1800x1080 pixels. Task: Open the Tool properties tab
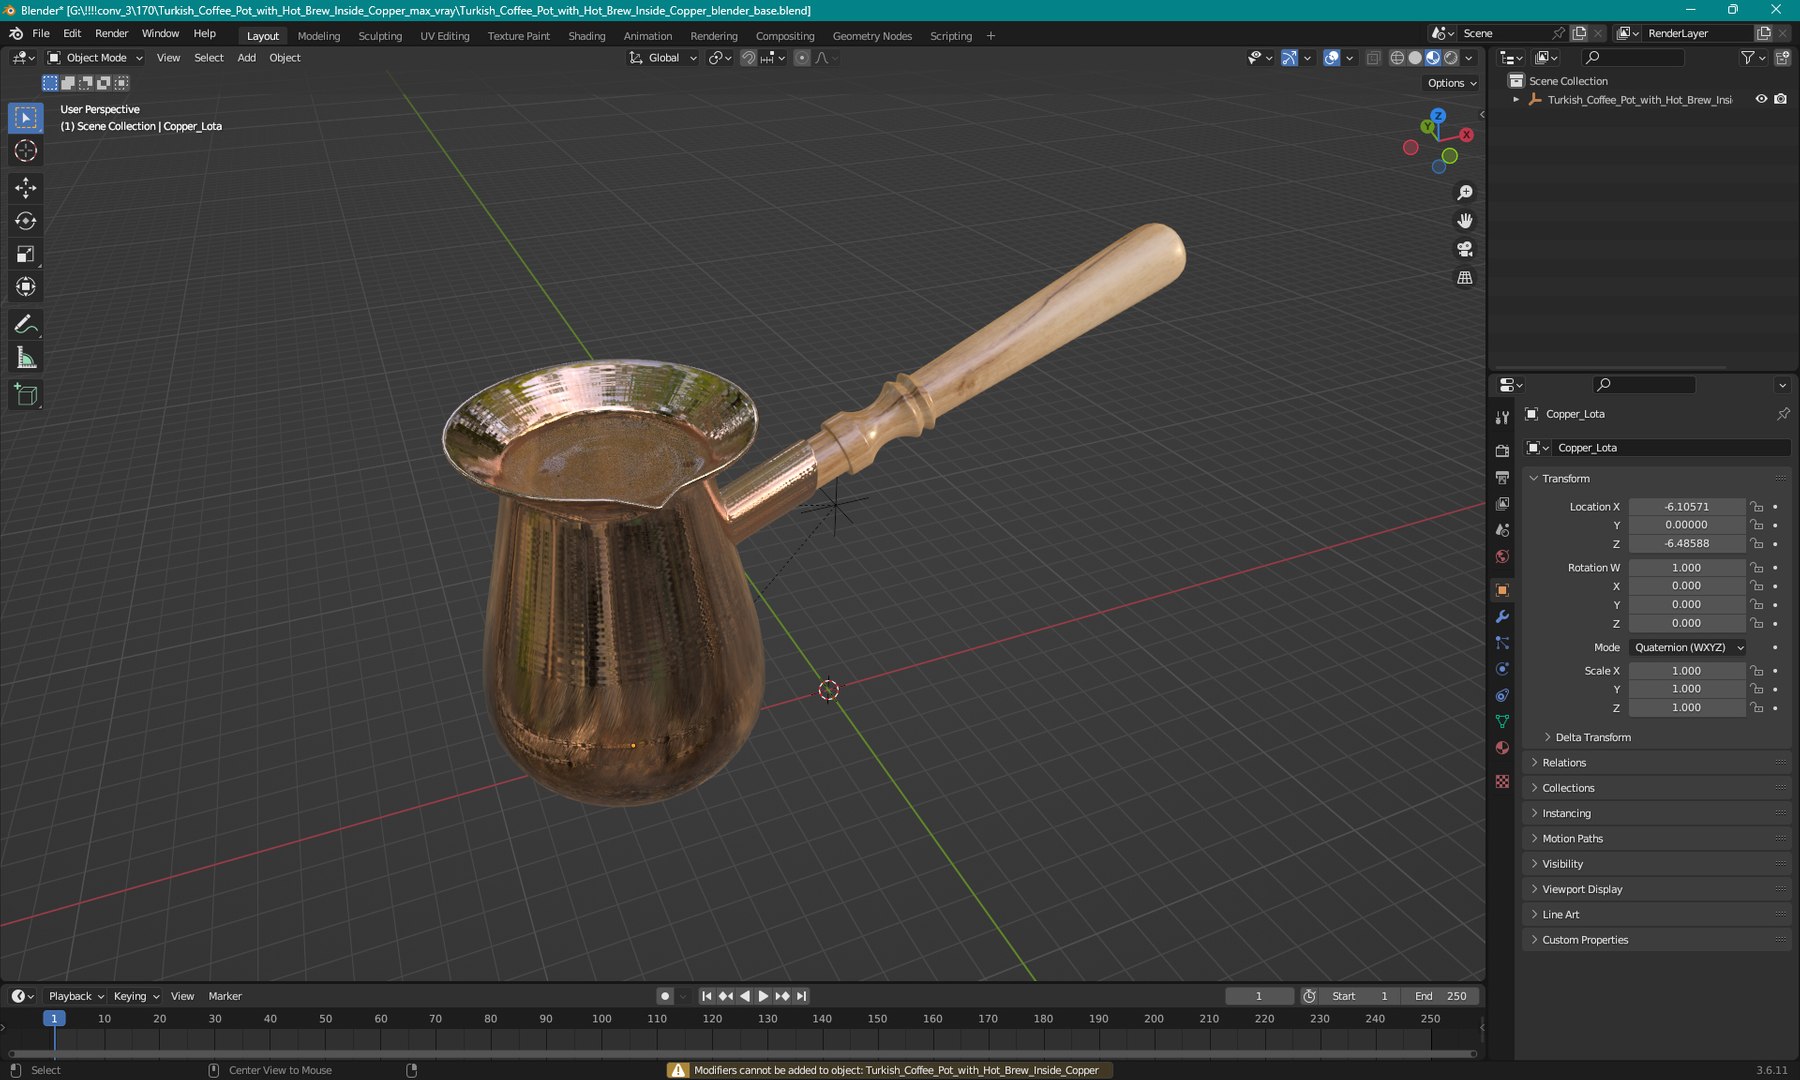(1502, 418)
